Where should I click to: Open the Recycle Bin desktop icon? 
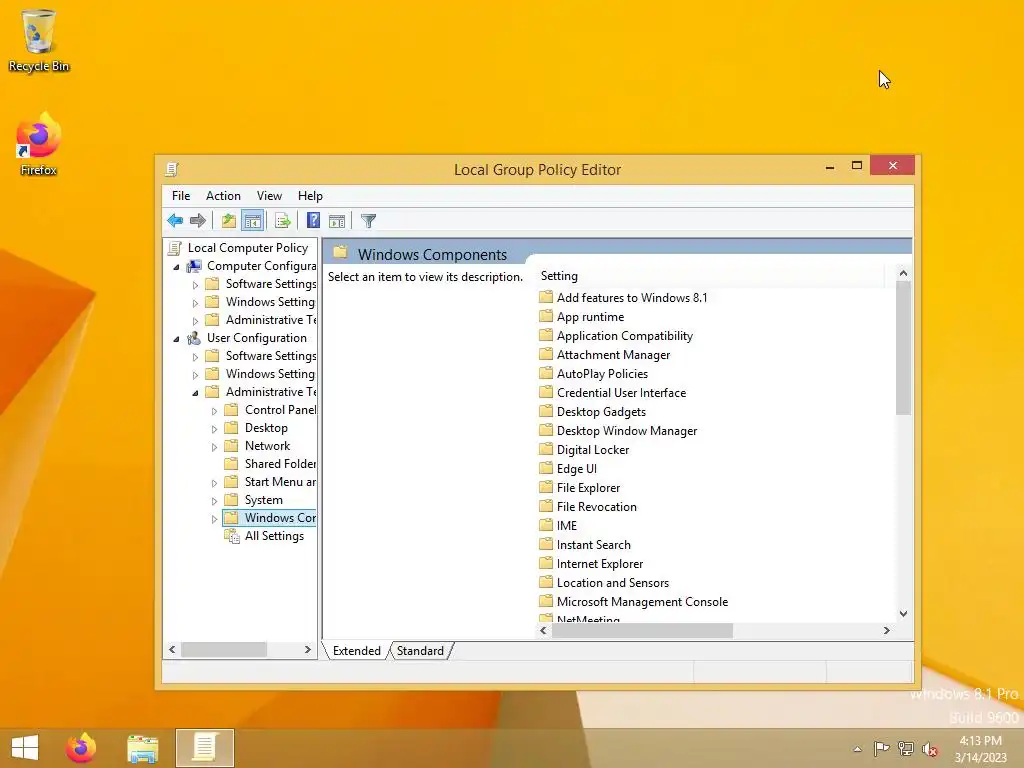[x=39, y=41]
